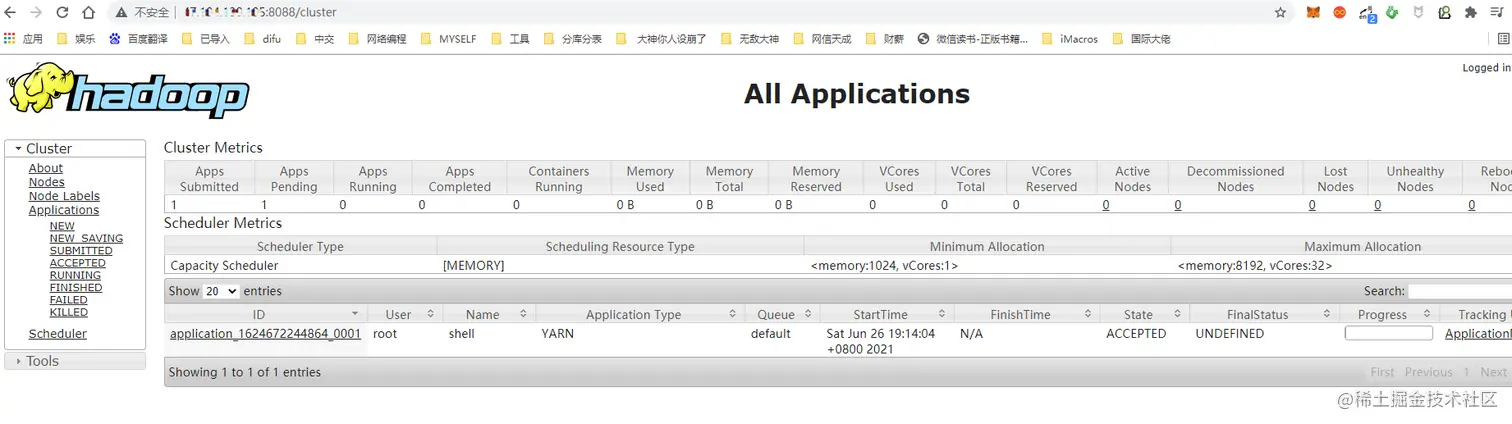Open the 微信读书 bookmark
Image resolution: width=1512 pixels, height=424 pixels.
tap(972, 39)
